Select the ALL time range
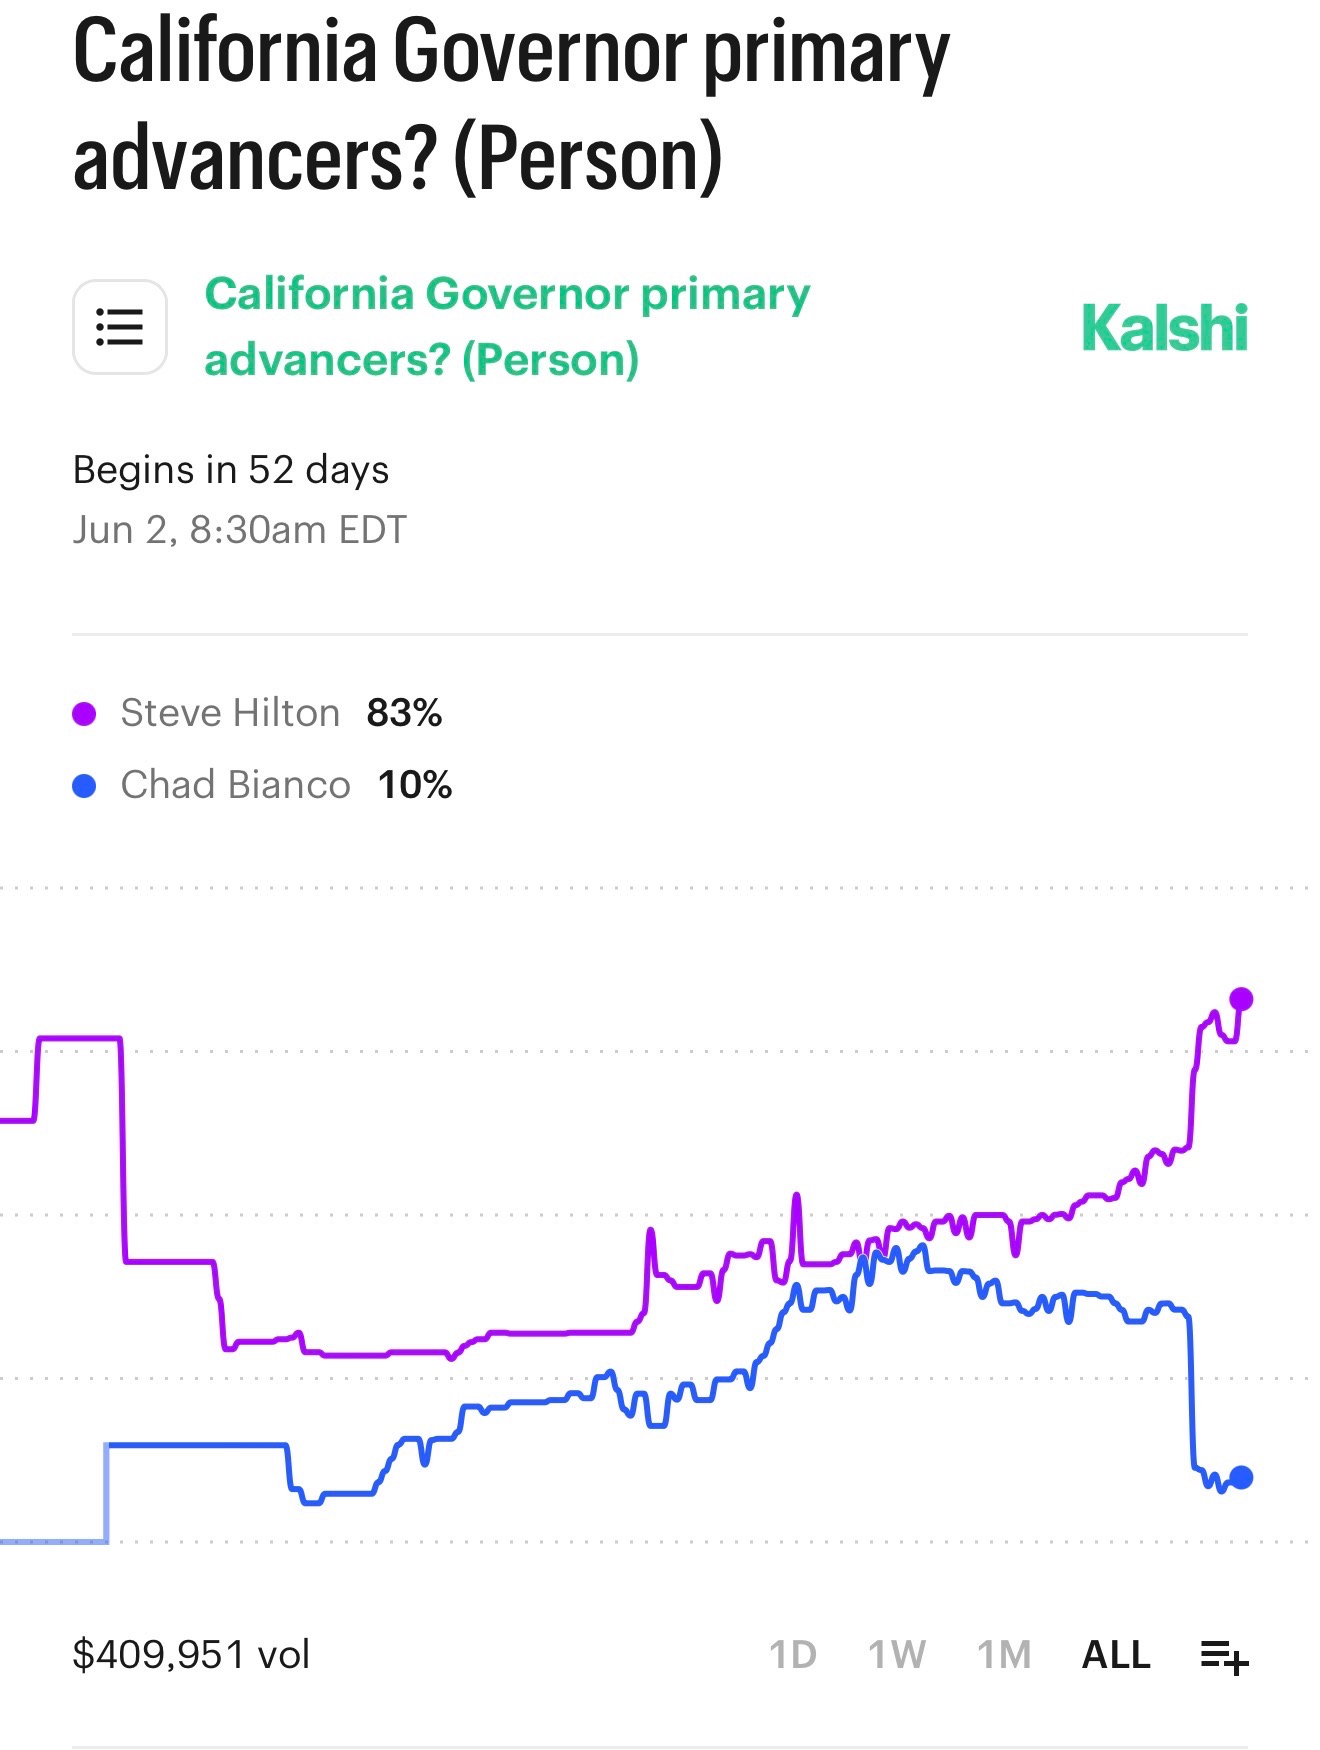 (x=1116, y=1655)
